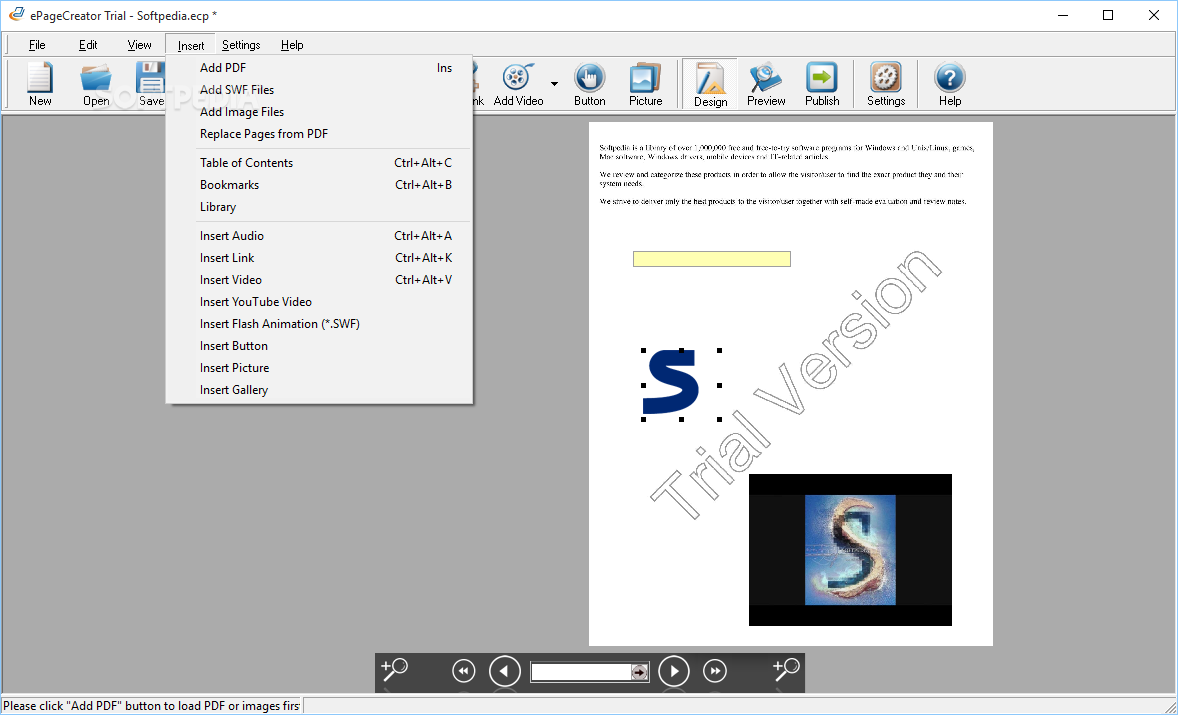Click the ePageCreator app icon in title bar
Screen dimensions: 1178x715
point(17,14)
